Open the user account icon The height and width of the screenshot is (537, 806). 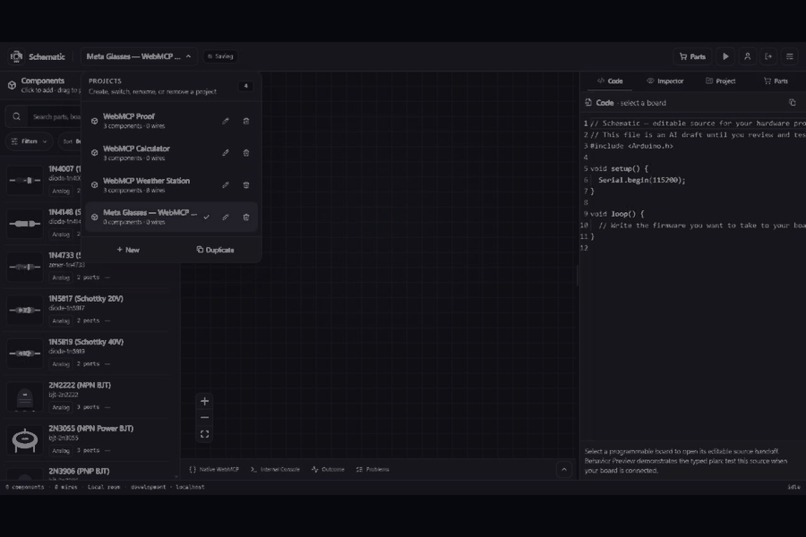pyautogui.click(x=747, y=57)
